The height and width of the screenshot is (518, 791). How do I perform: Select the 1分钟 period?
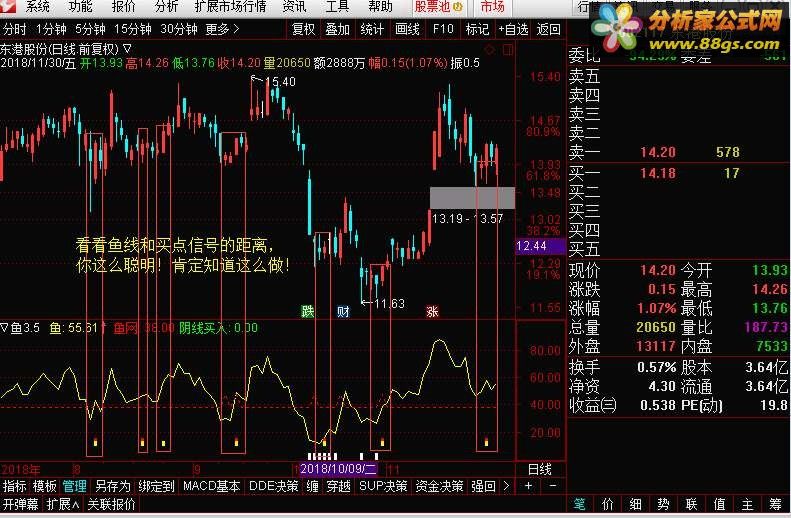(51, 29)
